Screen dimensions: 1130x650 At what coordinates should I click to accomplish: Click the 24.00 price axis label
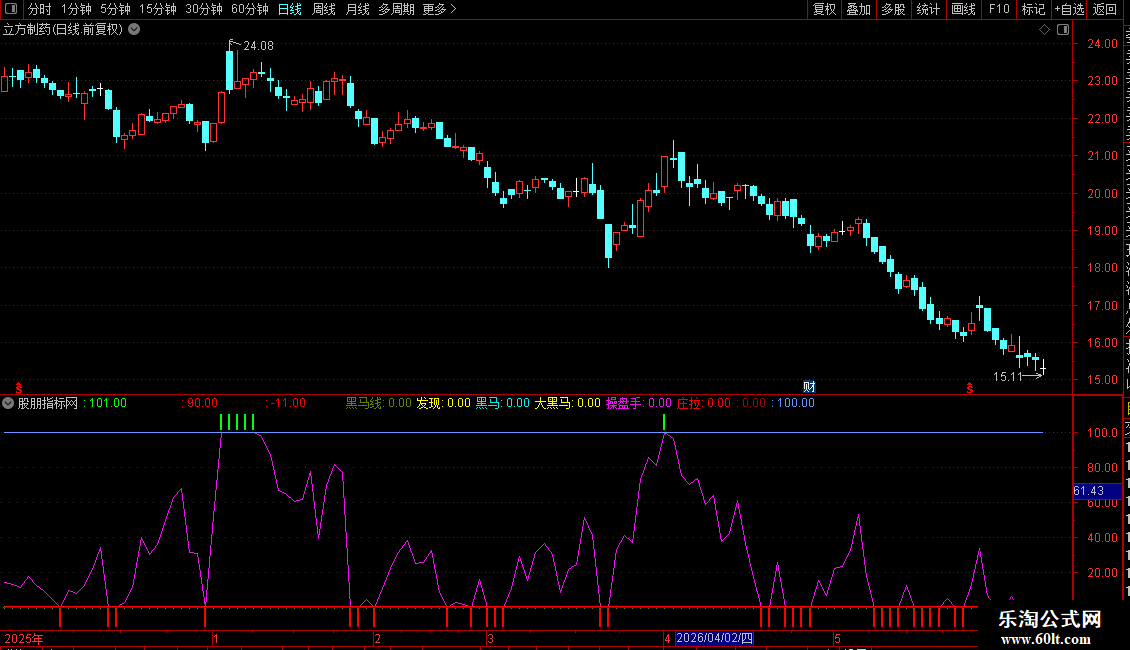pos(1103,43)
